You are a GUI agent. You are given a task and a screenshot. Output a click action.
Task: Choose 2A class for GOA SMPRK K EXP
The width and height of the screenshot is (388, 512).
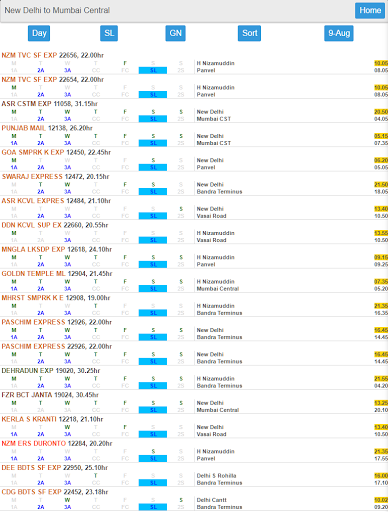click(41, 167)
